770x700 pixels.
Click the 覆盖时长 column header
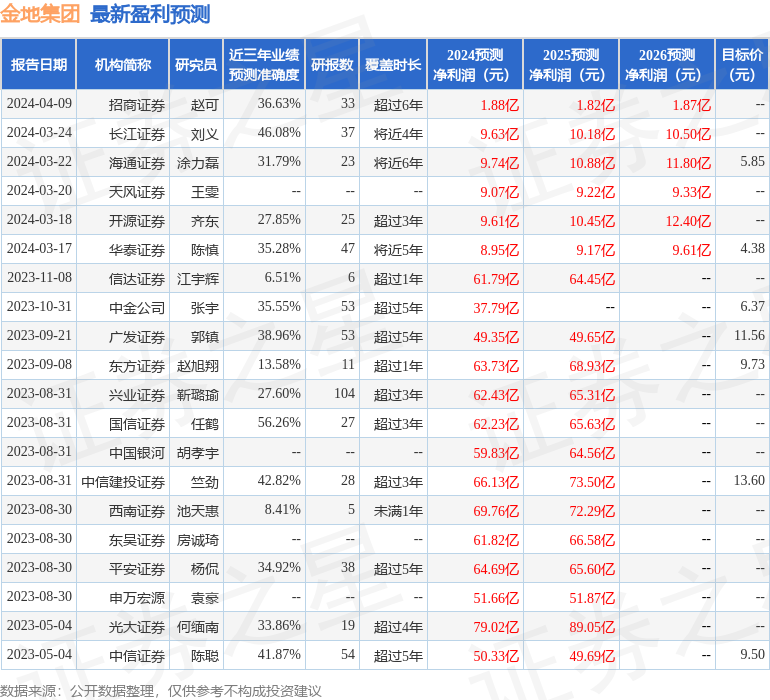(x=393, y=64)
